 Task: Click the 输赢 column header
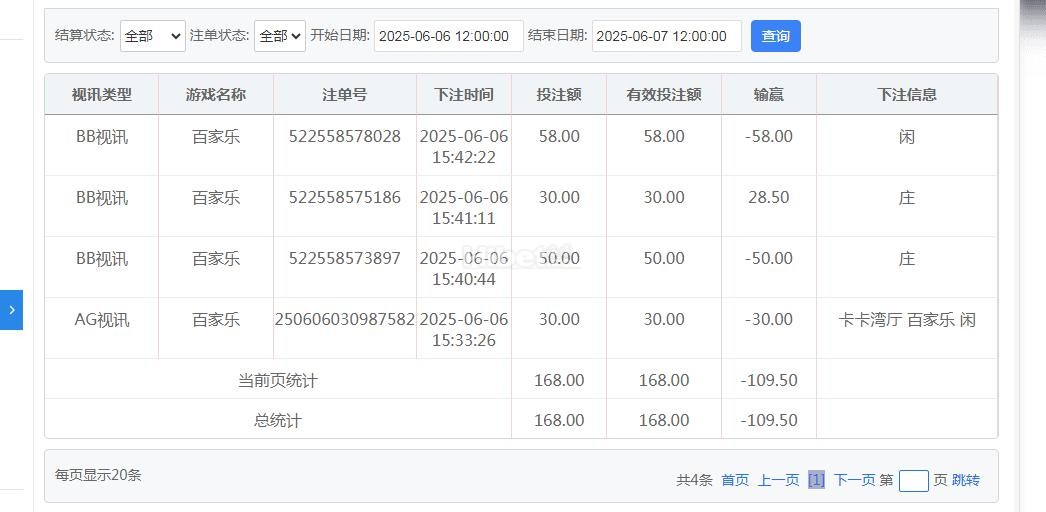coord(768,95)
